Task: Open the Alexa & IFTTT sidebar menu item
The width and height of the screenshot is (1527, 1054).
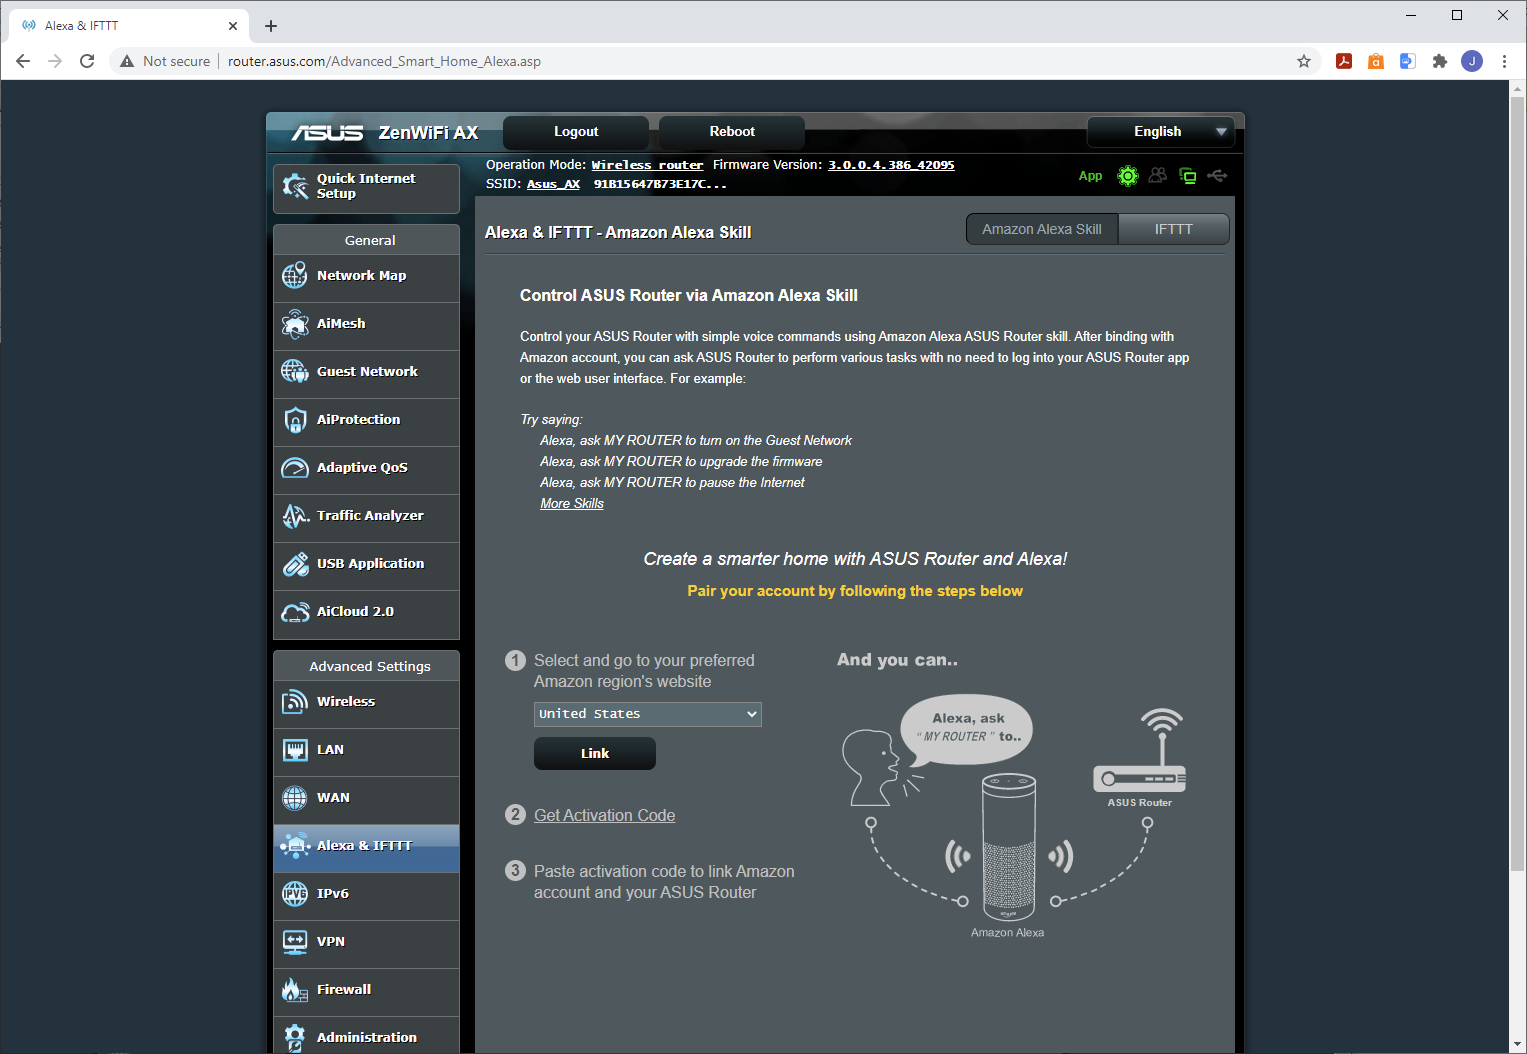Action: point(366,846)
